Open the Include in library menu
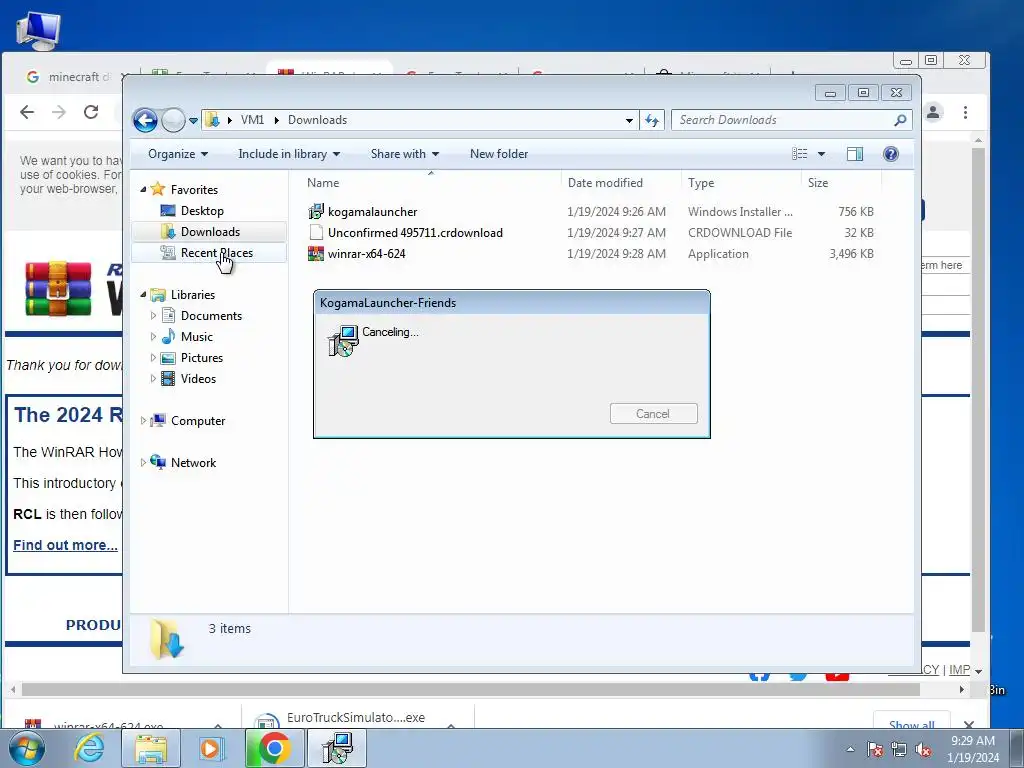The image size is (1024, 768). 289,154
